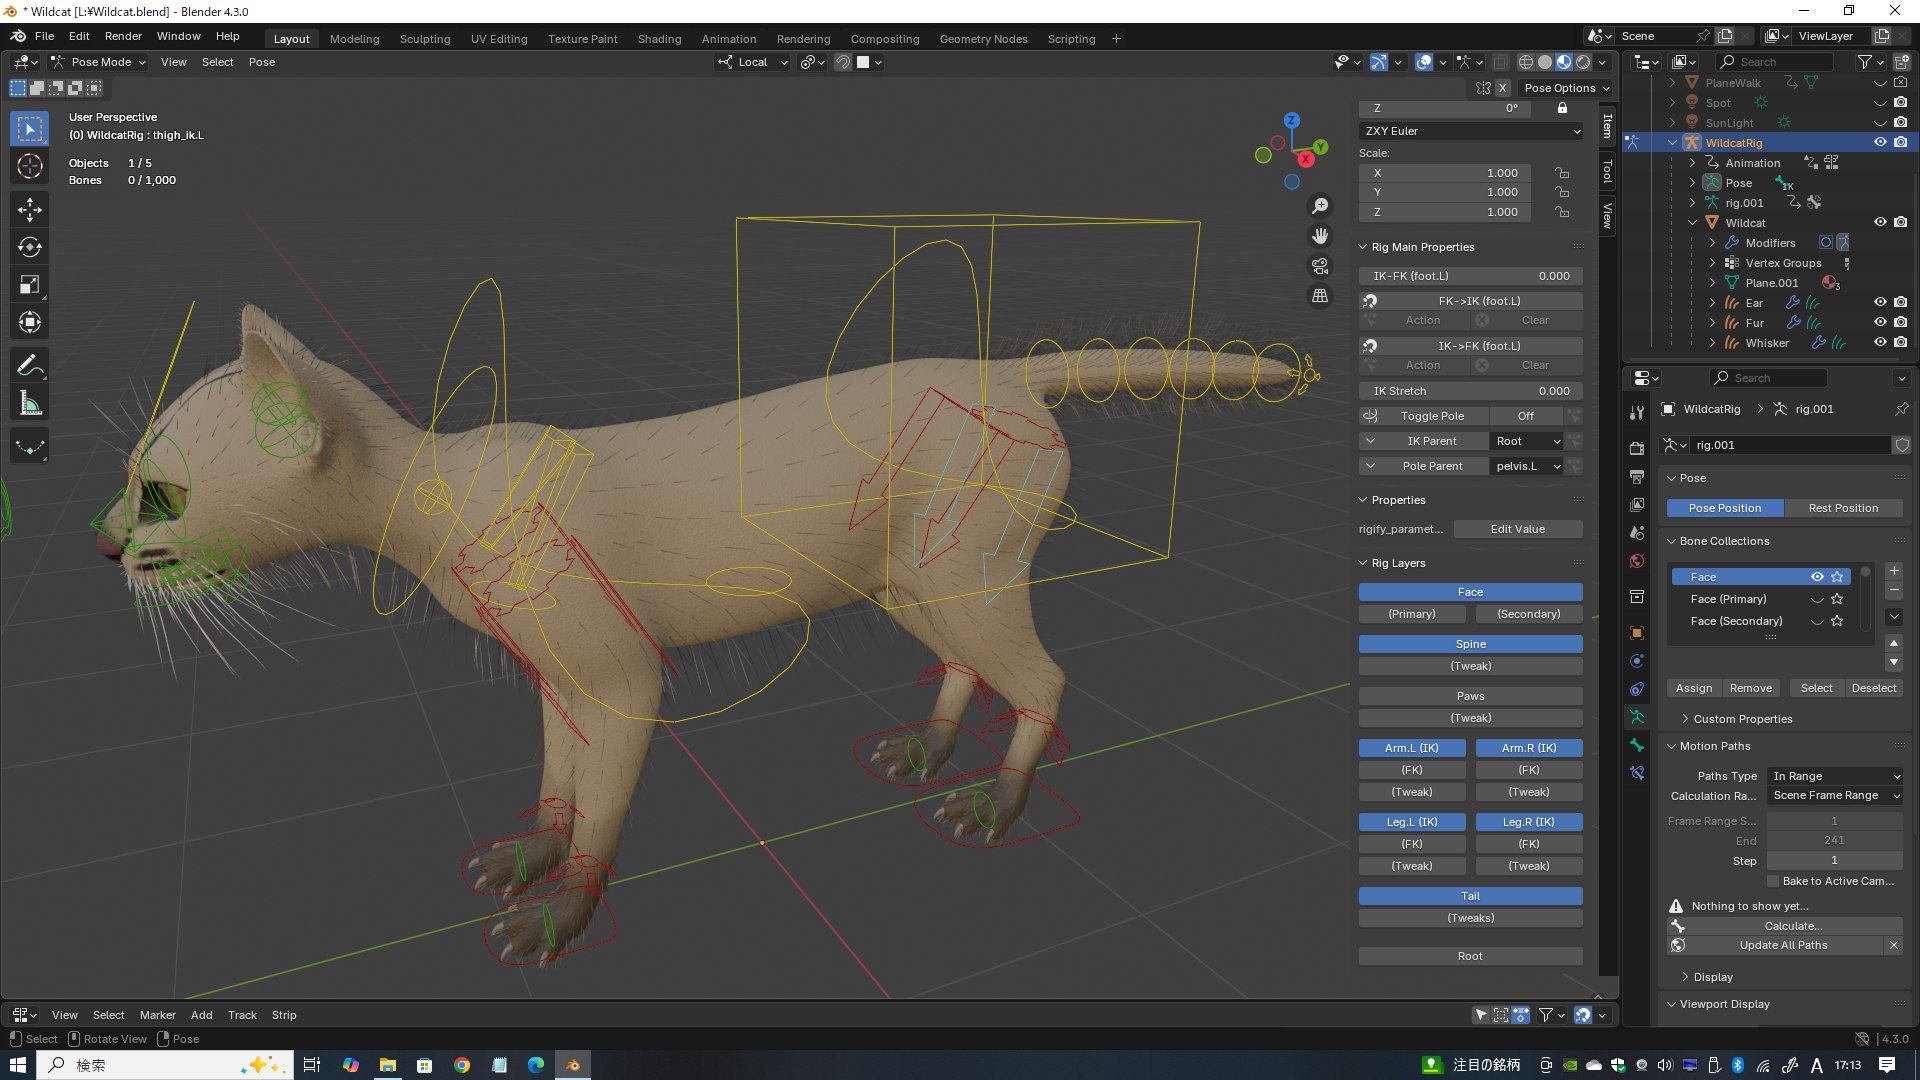This screenshot has height=1080, width=1920.
Task: Open the Render menu
Action: (123, 36)
